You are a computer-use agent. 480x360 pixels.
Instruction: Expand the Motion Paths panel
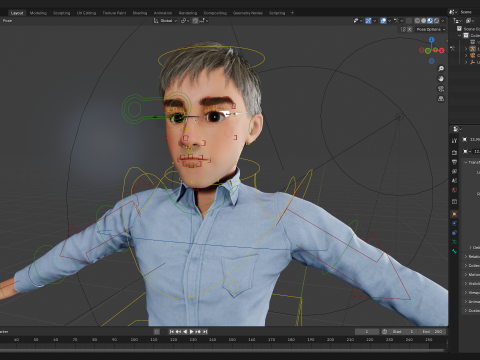click(x=471, y=275)
